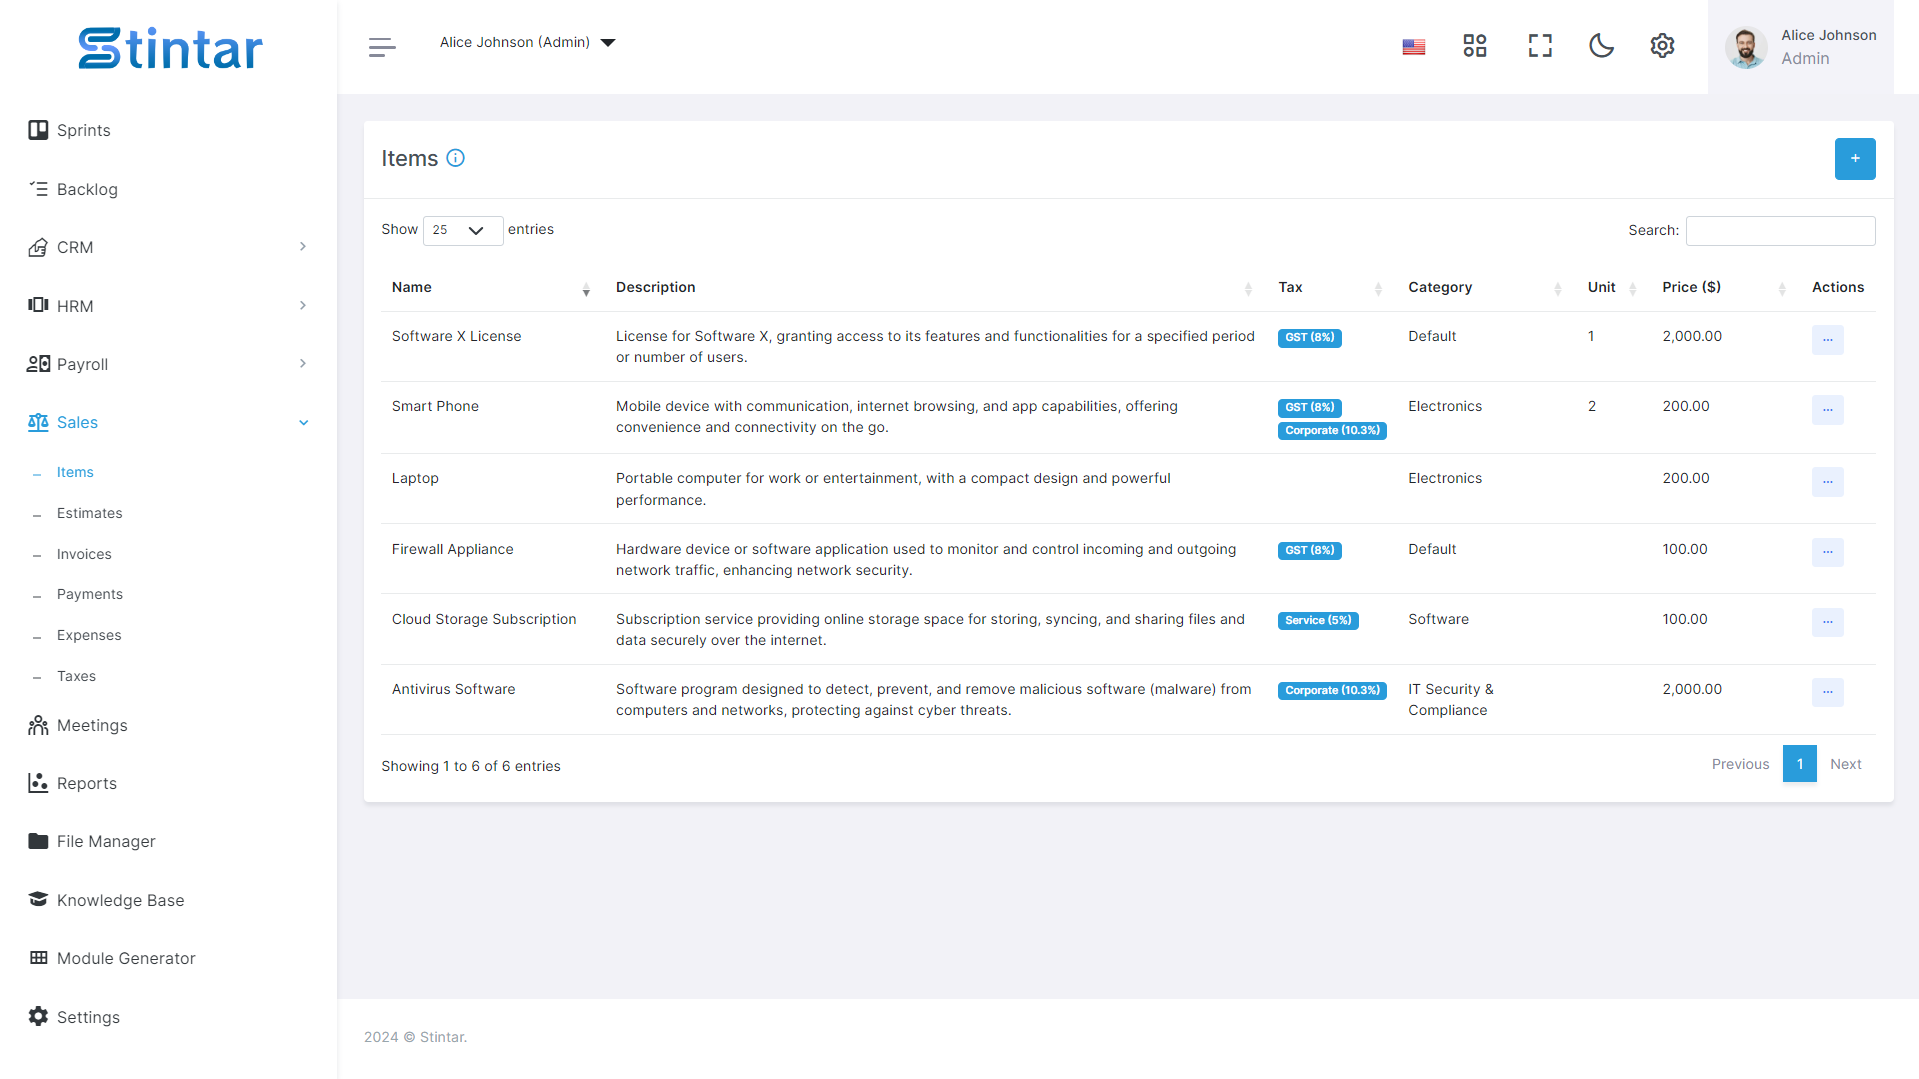Open the show entries dropdown

[x=462, y=230]
